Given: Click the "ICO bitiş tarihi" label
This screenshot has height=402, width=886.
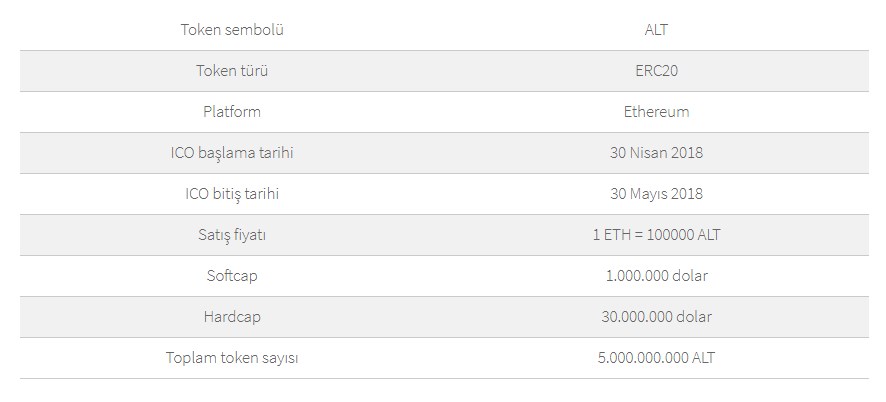Looking at the screenshot, I should pyautogui.click(x=232, y=194).
